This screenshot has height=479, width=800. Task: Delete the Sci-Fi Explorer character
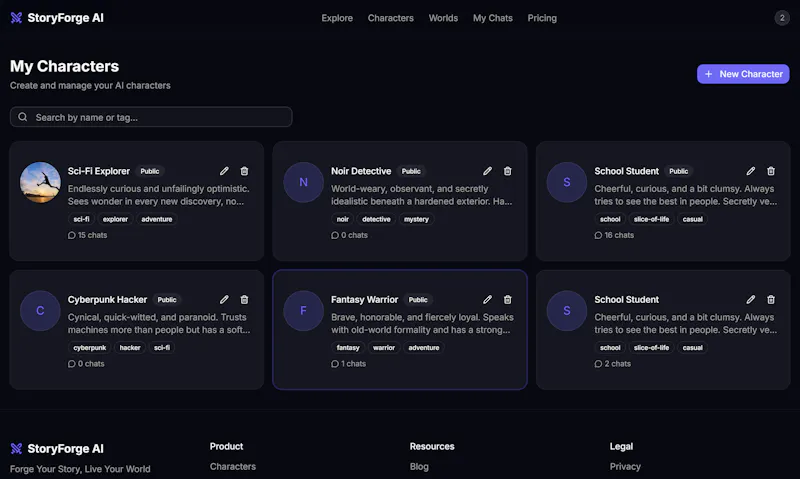point(244,171)
